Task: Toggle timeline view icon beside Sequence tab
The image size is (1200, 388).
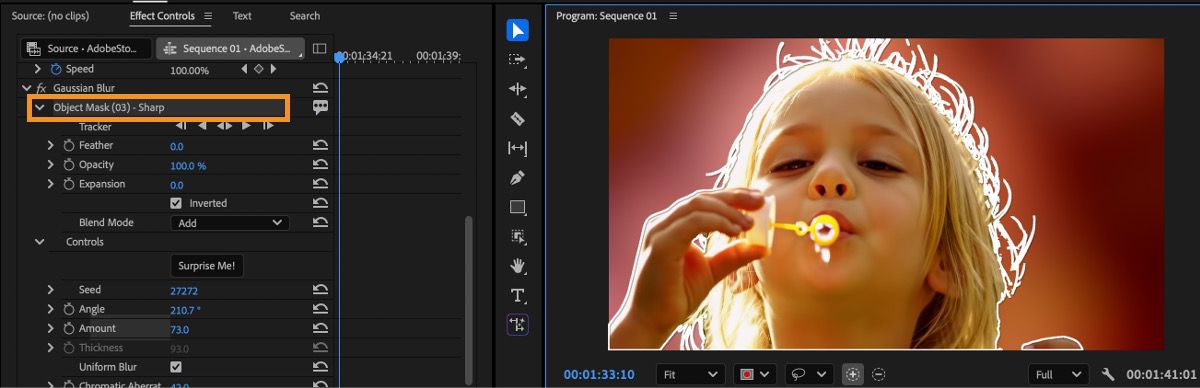Action: [319, 48]
